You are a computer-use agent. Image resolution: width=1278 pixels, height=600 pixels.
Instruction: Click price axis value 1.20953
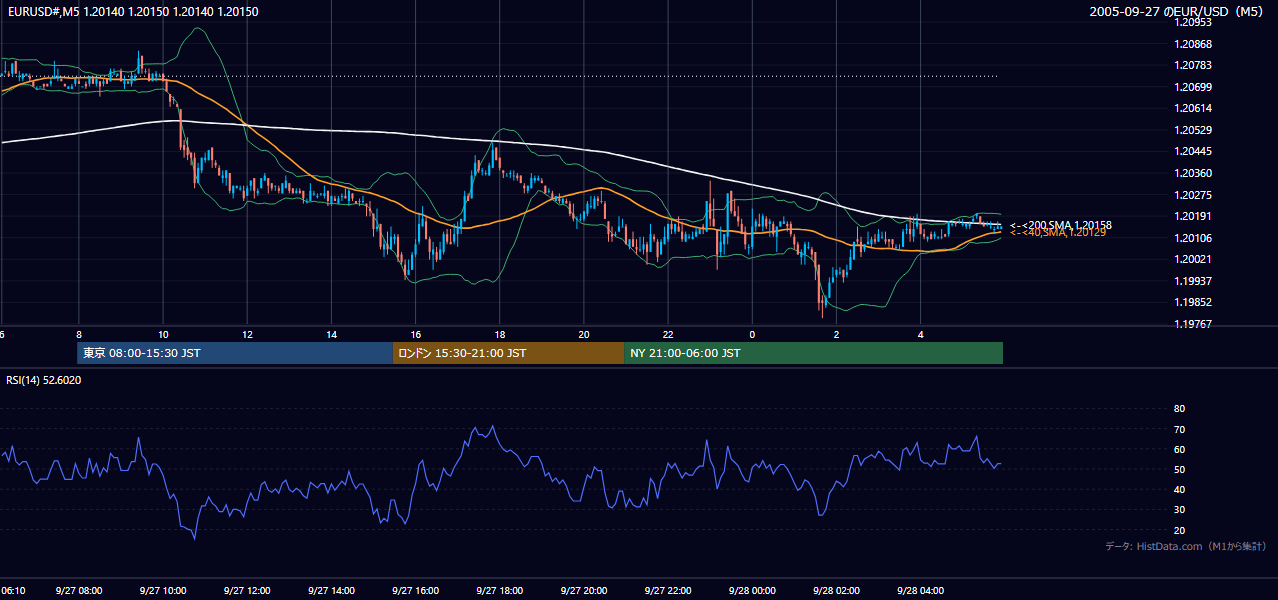[1194, 22]
